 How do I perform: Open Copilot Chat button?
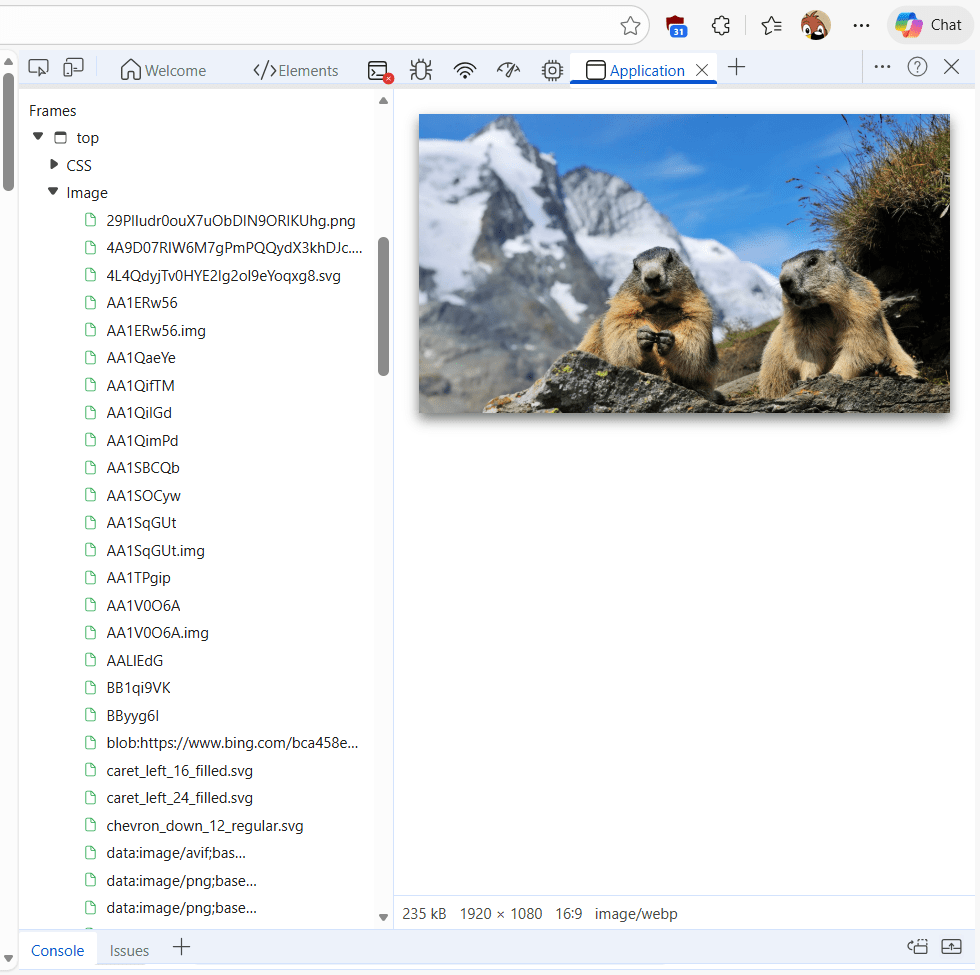[x=929, y=25]
